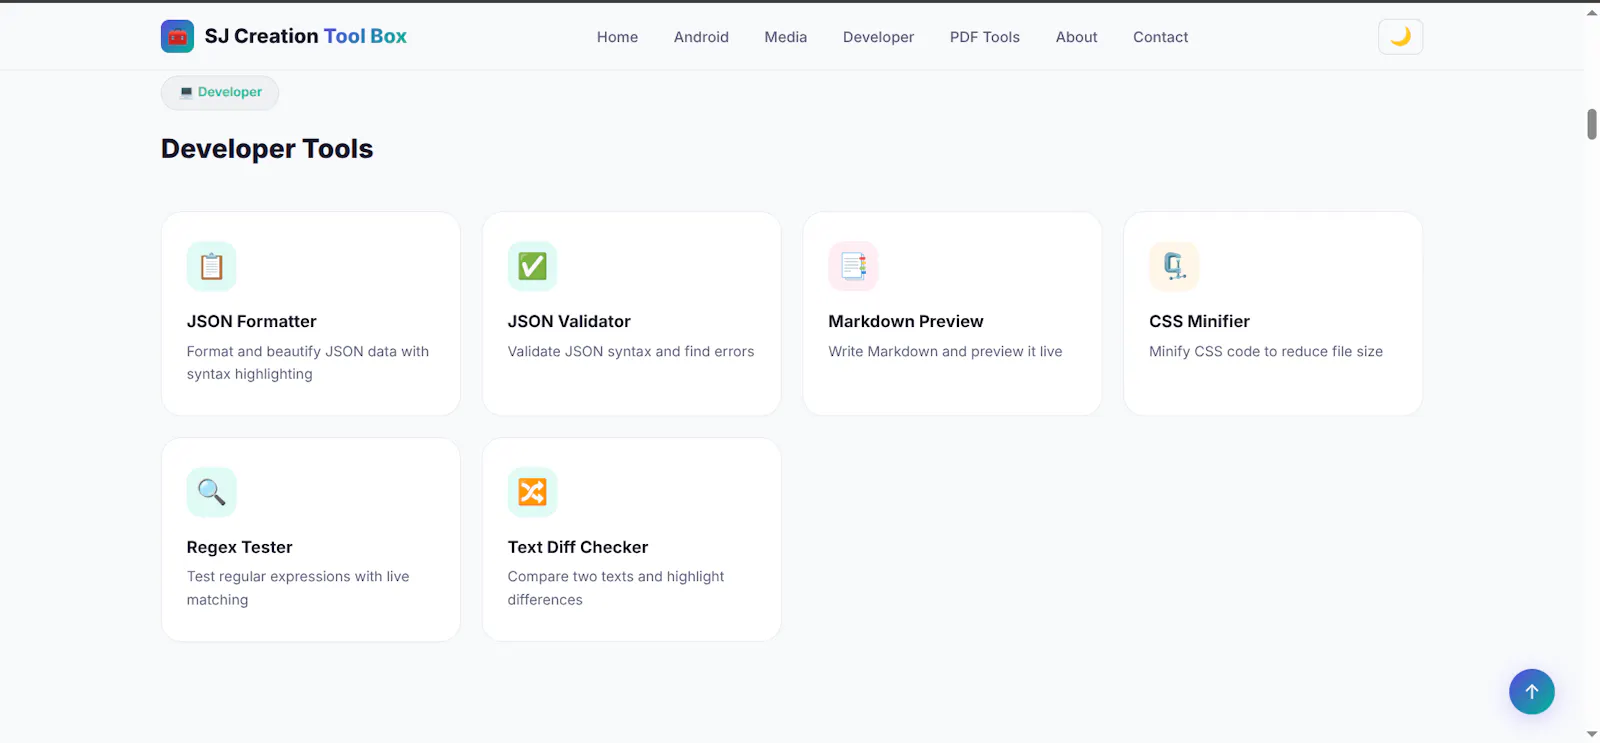
Task: Open the PDF Tools menu item
Action: 985,37
